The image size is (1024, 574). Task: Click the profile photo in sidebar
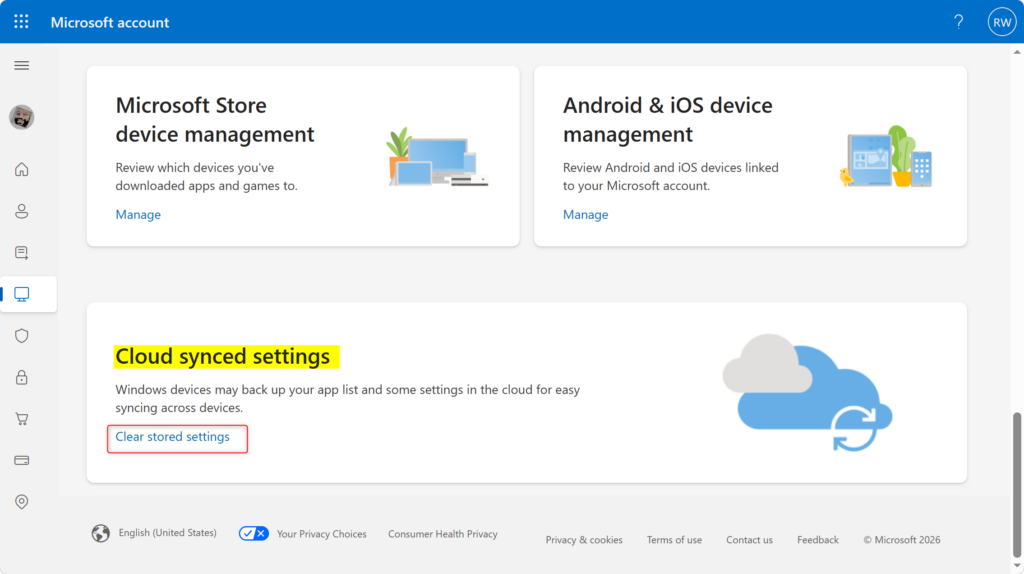[22, 118]
